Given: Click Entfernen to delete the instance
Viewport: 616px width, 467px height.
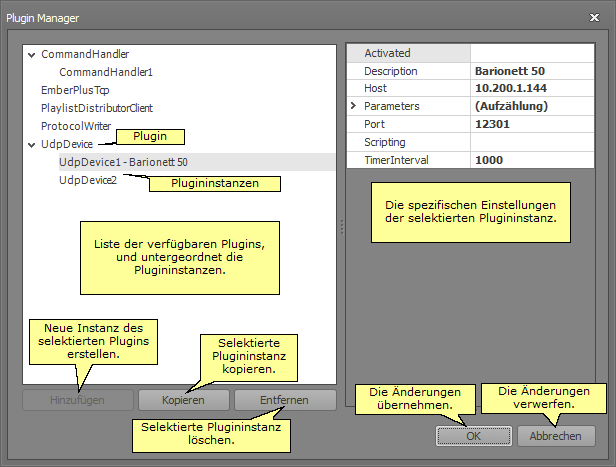Looking at the screenshot, I should (x=285, y=400).
